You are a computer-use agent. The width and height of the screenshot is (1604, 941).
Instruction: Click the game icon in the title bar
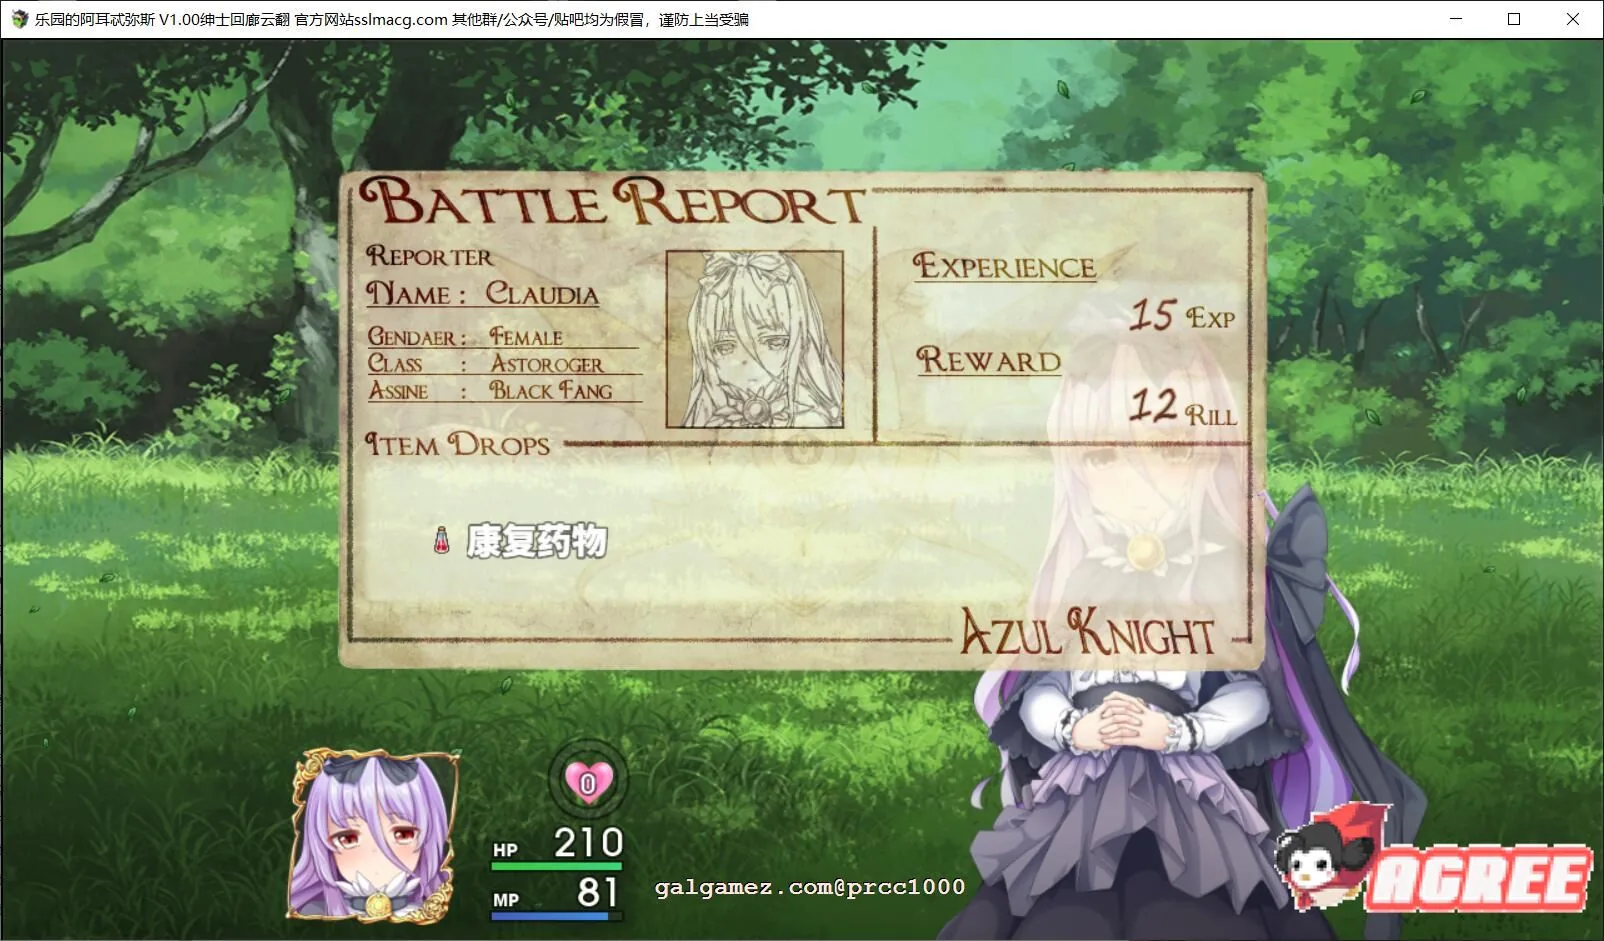[x=19, y=19]
